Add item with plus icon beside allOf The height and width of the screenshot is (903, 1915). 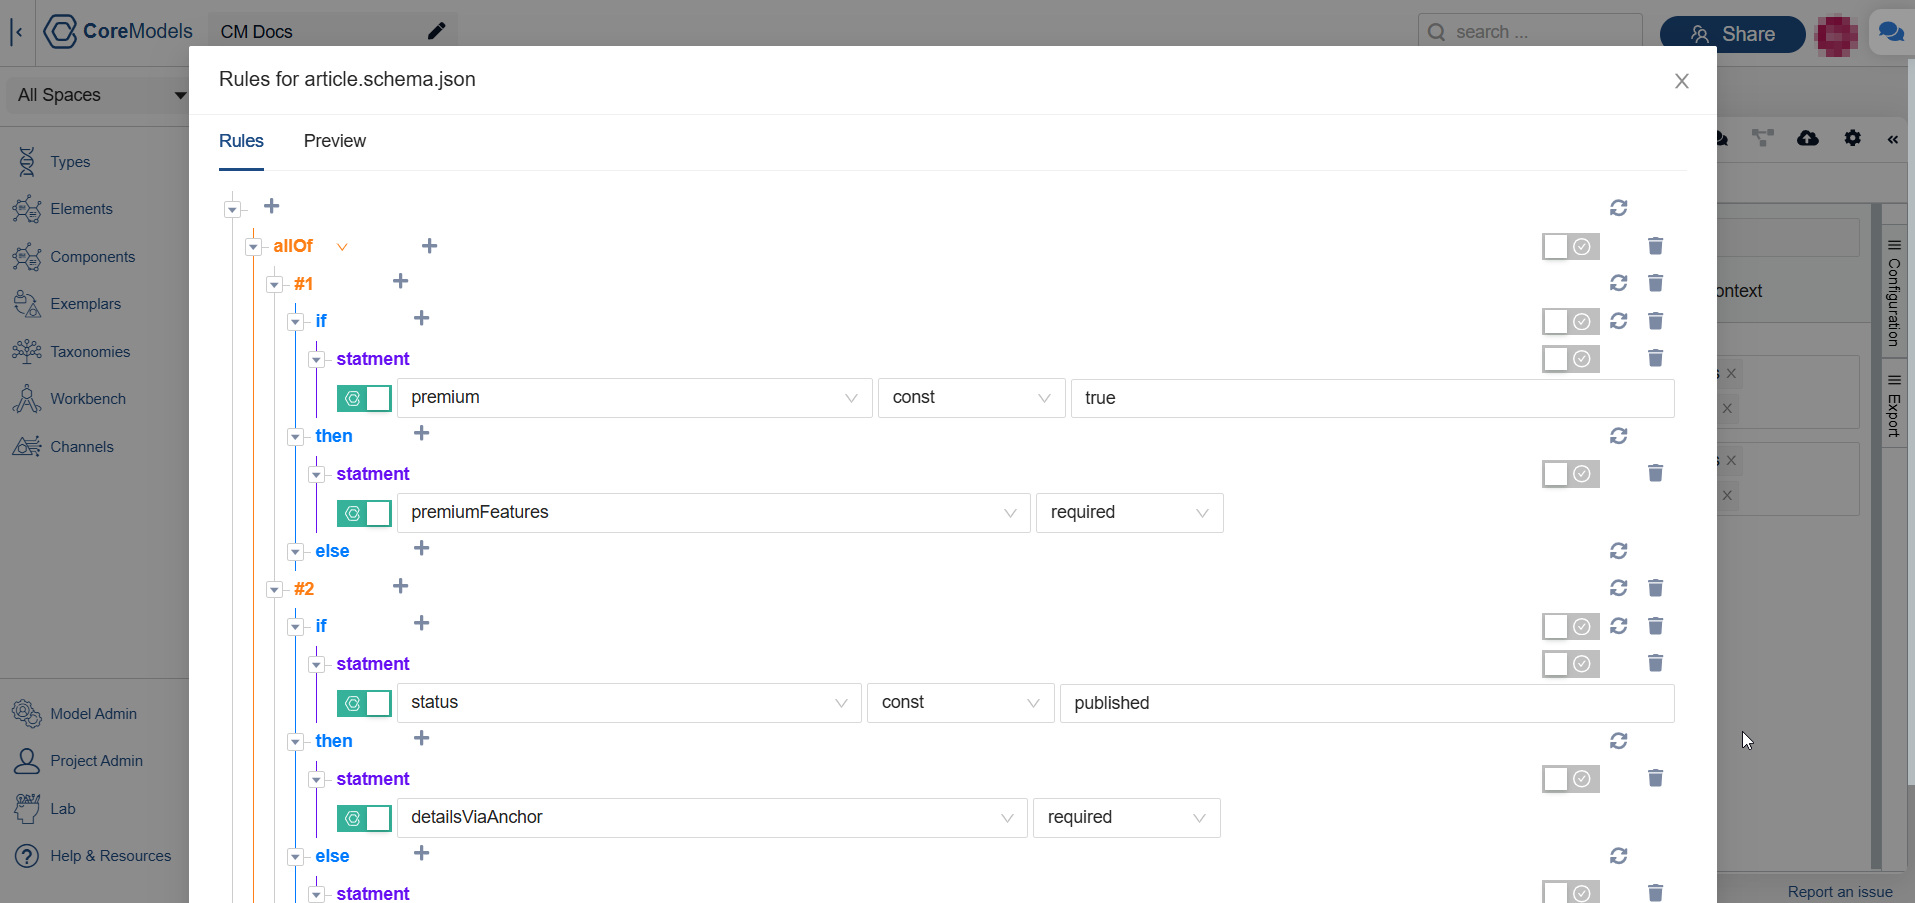(x=429, y=246)
